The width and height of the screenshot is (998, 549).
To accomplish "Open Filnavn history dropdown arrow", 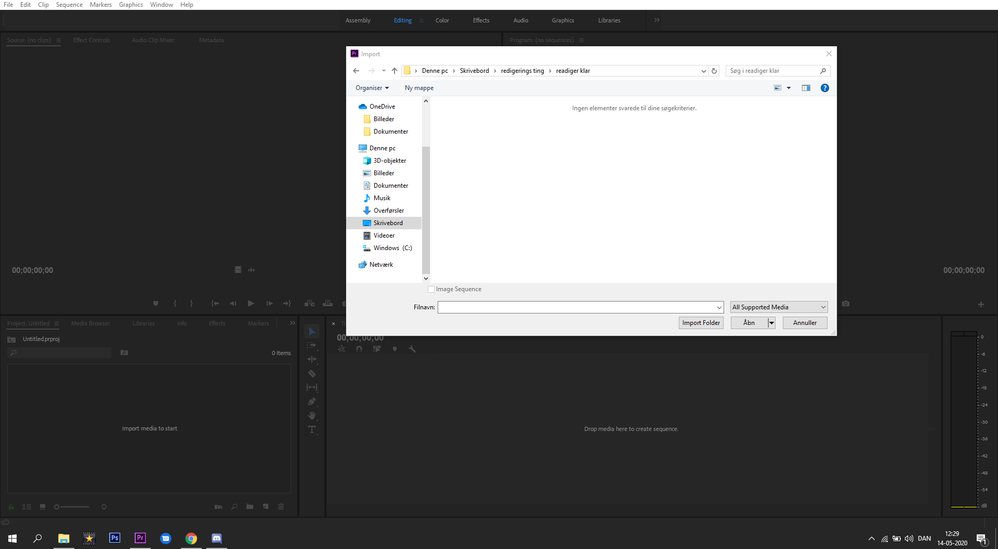I will (719, 307).
